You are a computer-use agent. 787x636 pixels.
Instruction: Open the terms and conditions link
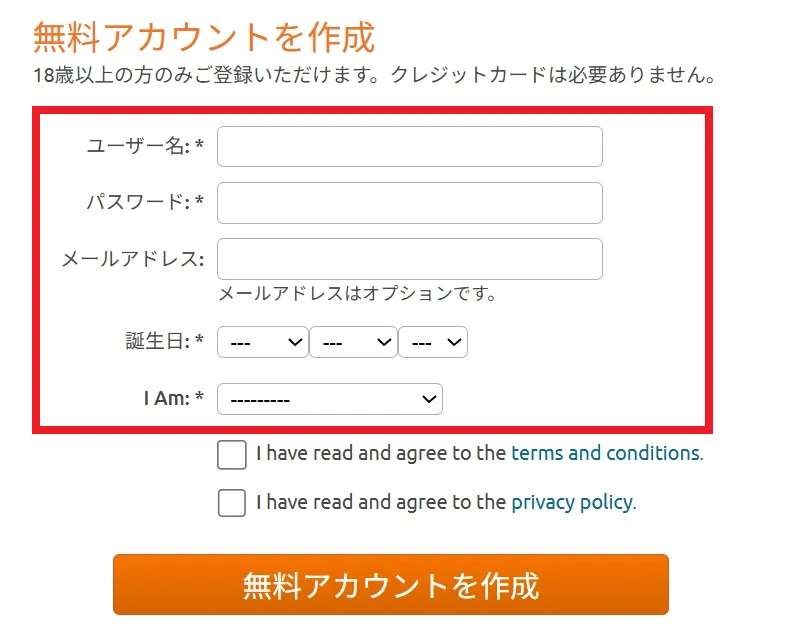point(605,453)
